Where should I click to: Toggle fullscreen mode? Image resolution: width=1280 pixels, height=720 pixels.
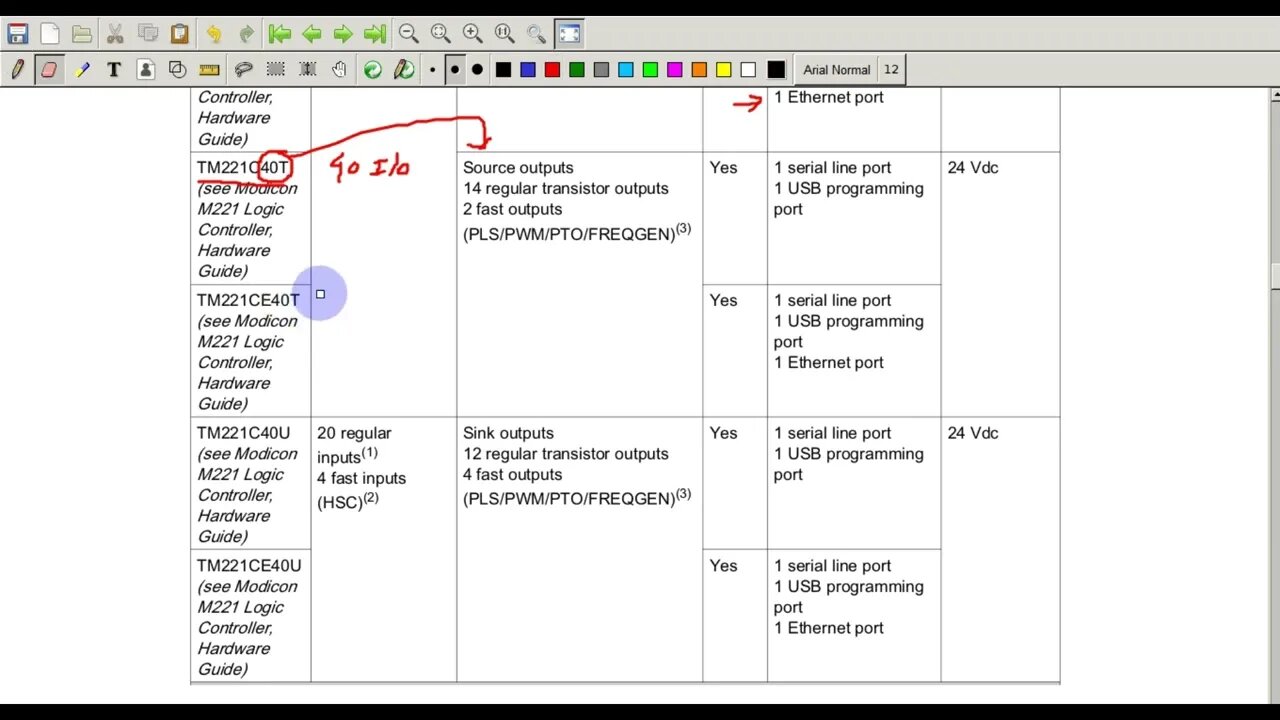(x=569, y=34)
